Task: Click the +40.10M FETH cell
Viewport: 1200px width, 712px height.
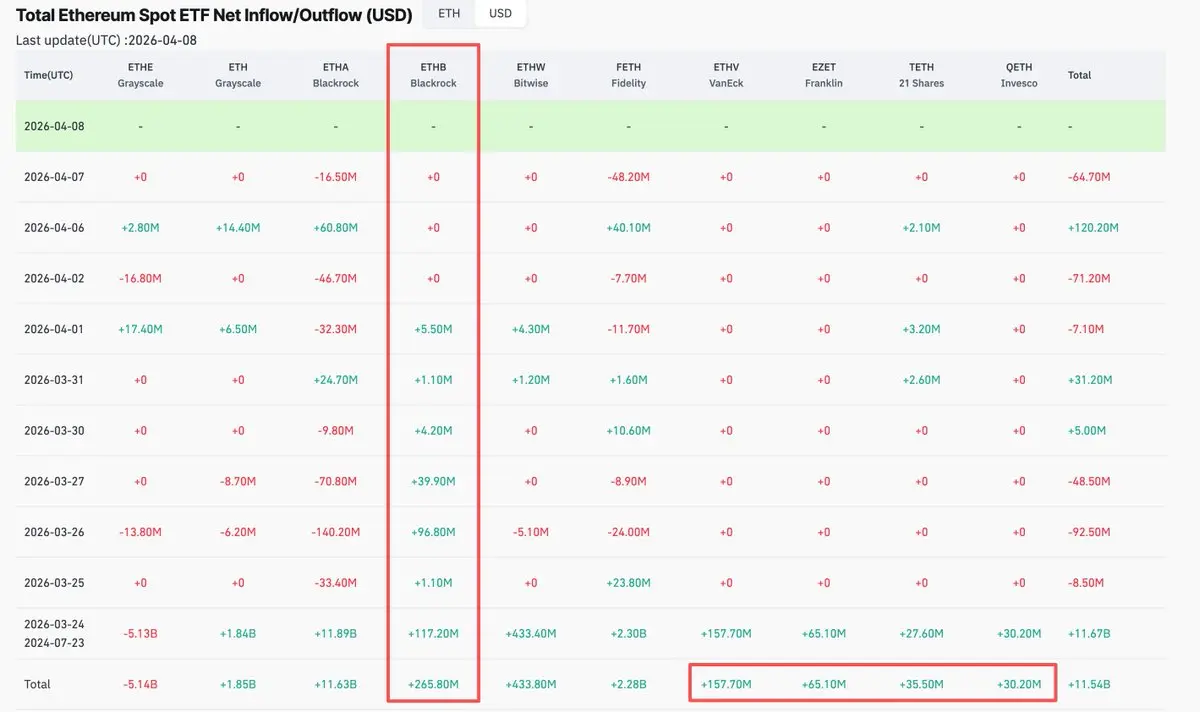Action: (x=628, y=228)
